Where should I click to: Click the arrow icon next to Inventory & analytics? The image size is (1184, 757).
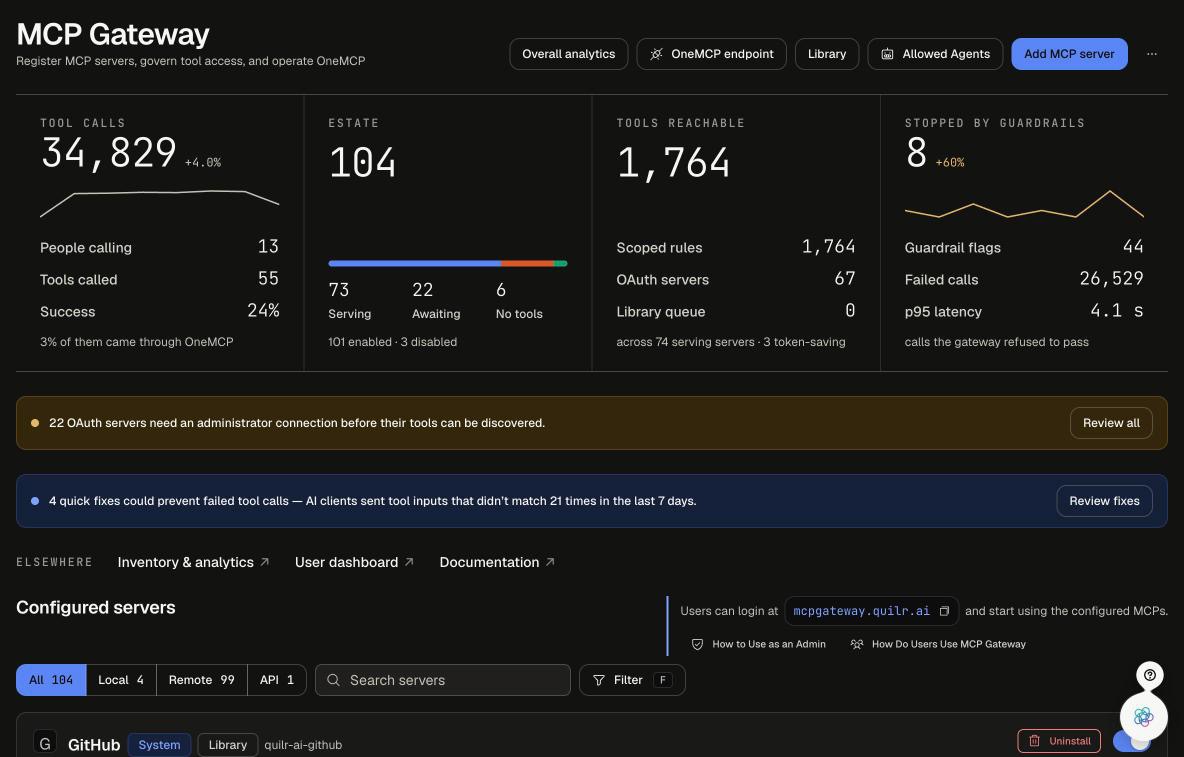pyautogui.click(x=264, y=562)
